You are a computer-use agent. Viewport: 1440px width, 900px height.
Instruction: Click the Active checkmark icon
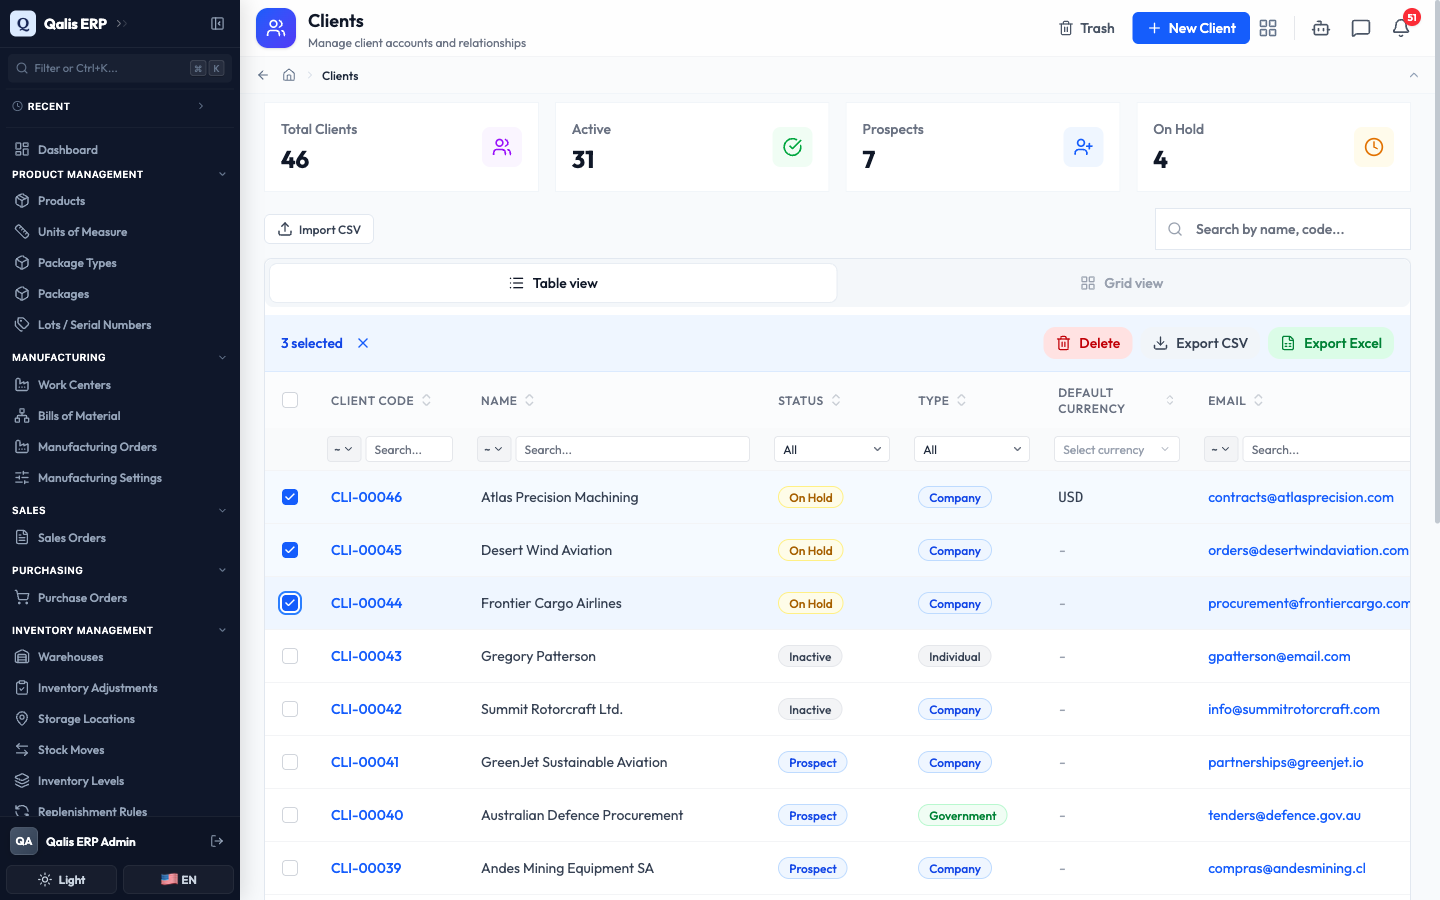pos(792,147)
